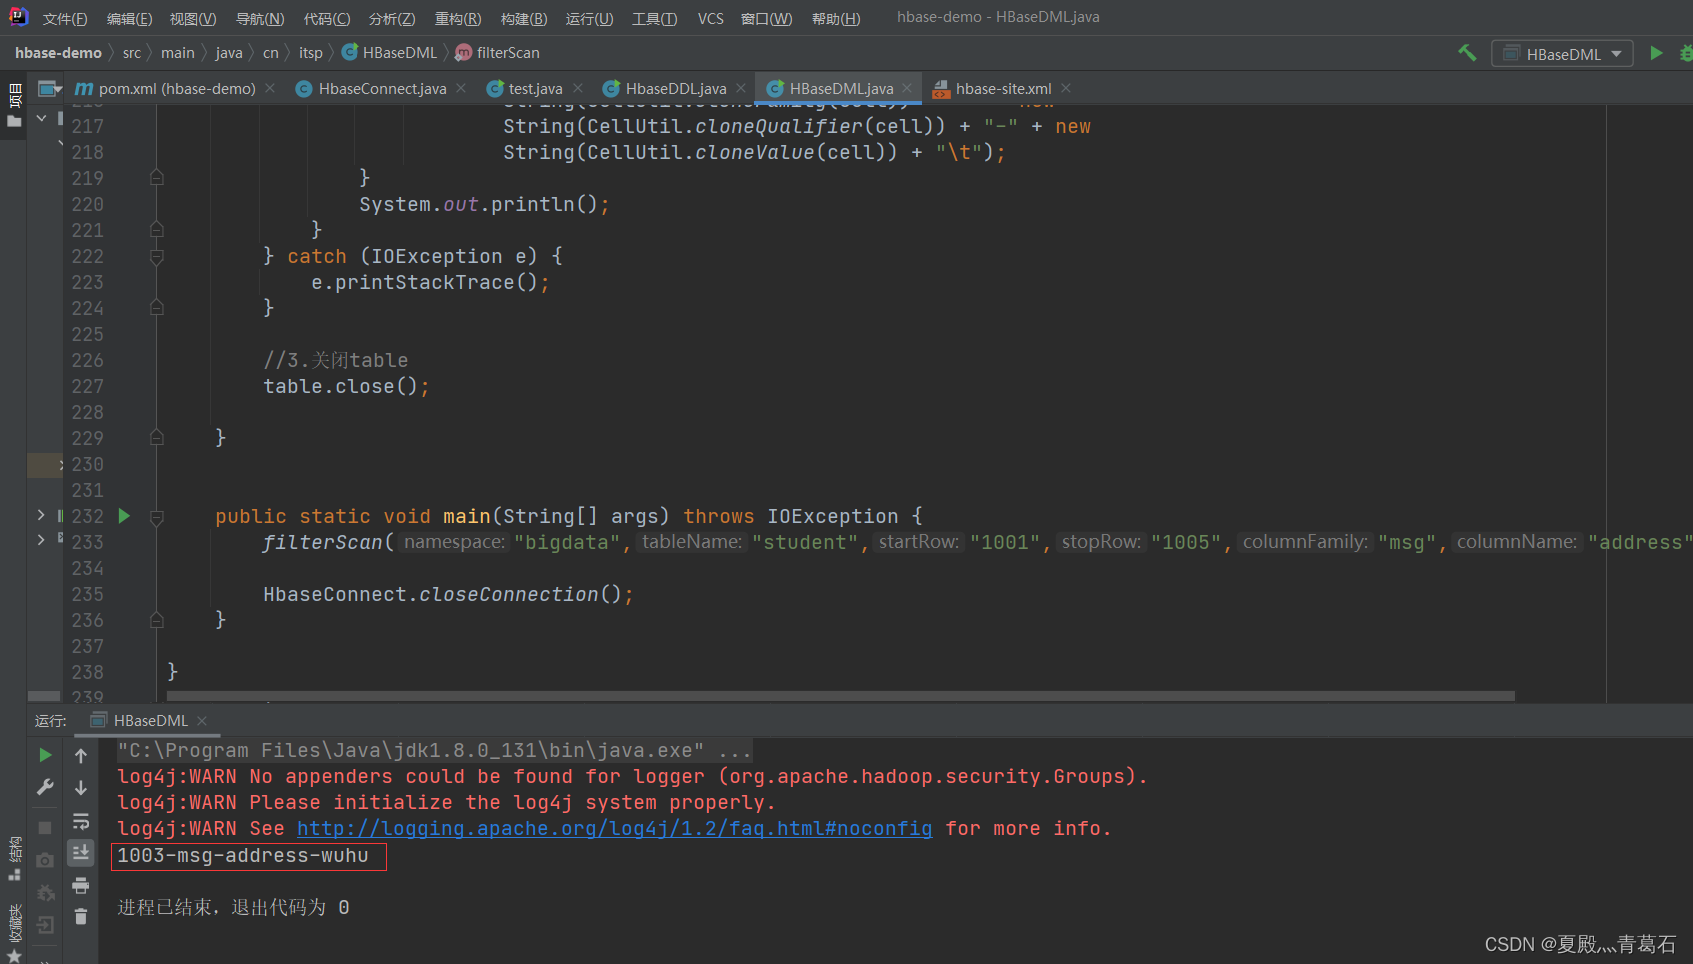Open the 视图(V) menu
Image resolution: width=1693 pixels, height=964 pixels.
pyautogui.click(x=193, y=19)
